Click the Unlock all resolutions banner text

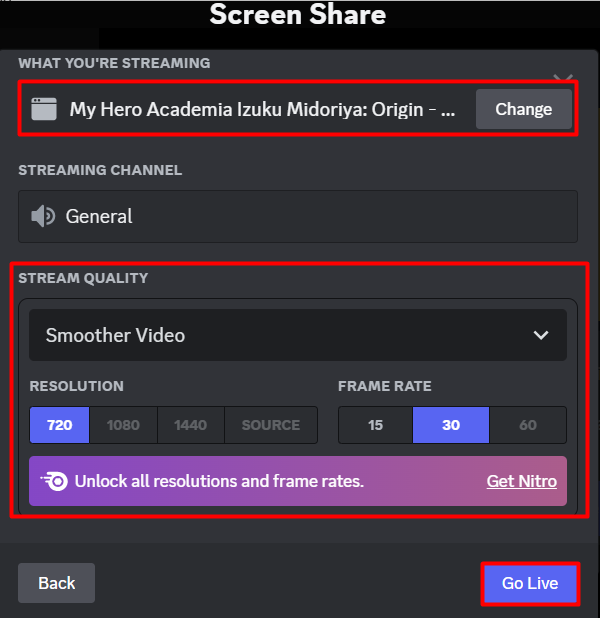(x=219, y=481)
